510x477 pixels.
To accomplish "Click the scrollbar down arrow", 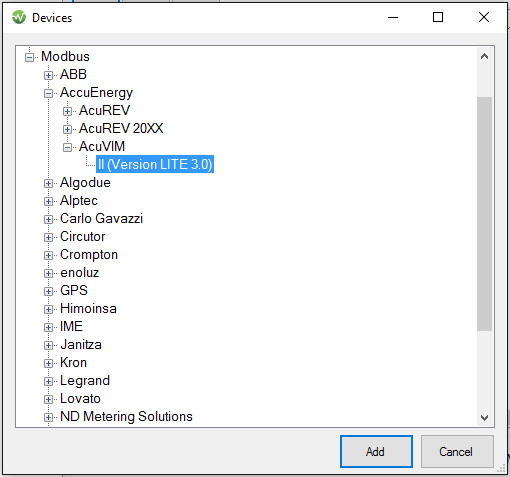I will click(x=484, y=417).
